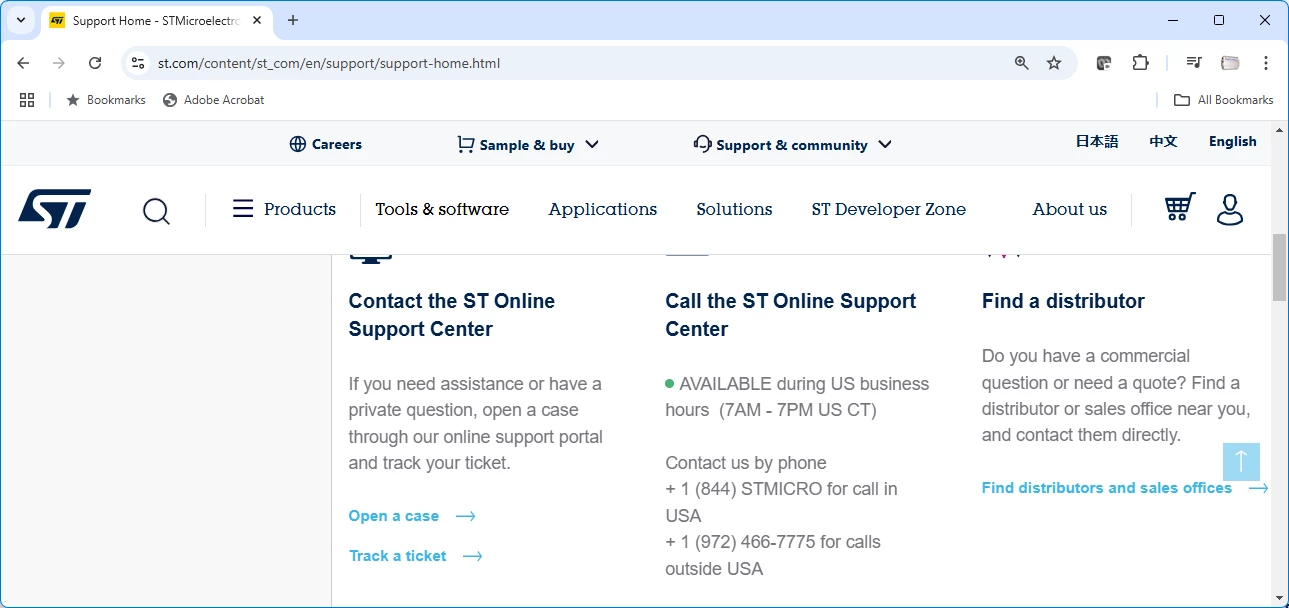Click the Adobe Acrobat bookmark icon
The width and height of the screenshot is (1289, 608).
pyautogui.click(x=170, y=100)
